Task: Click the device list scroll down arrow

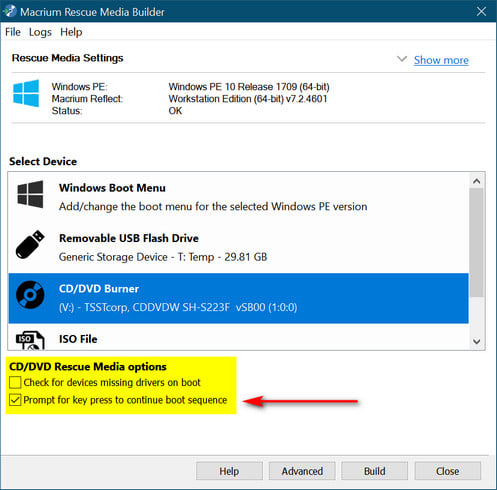Action: [x=477, y=341]
